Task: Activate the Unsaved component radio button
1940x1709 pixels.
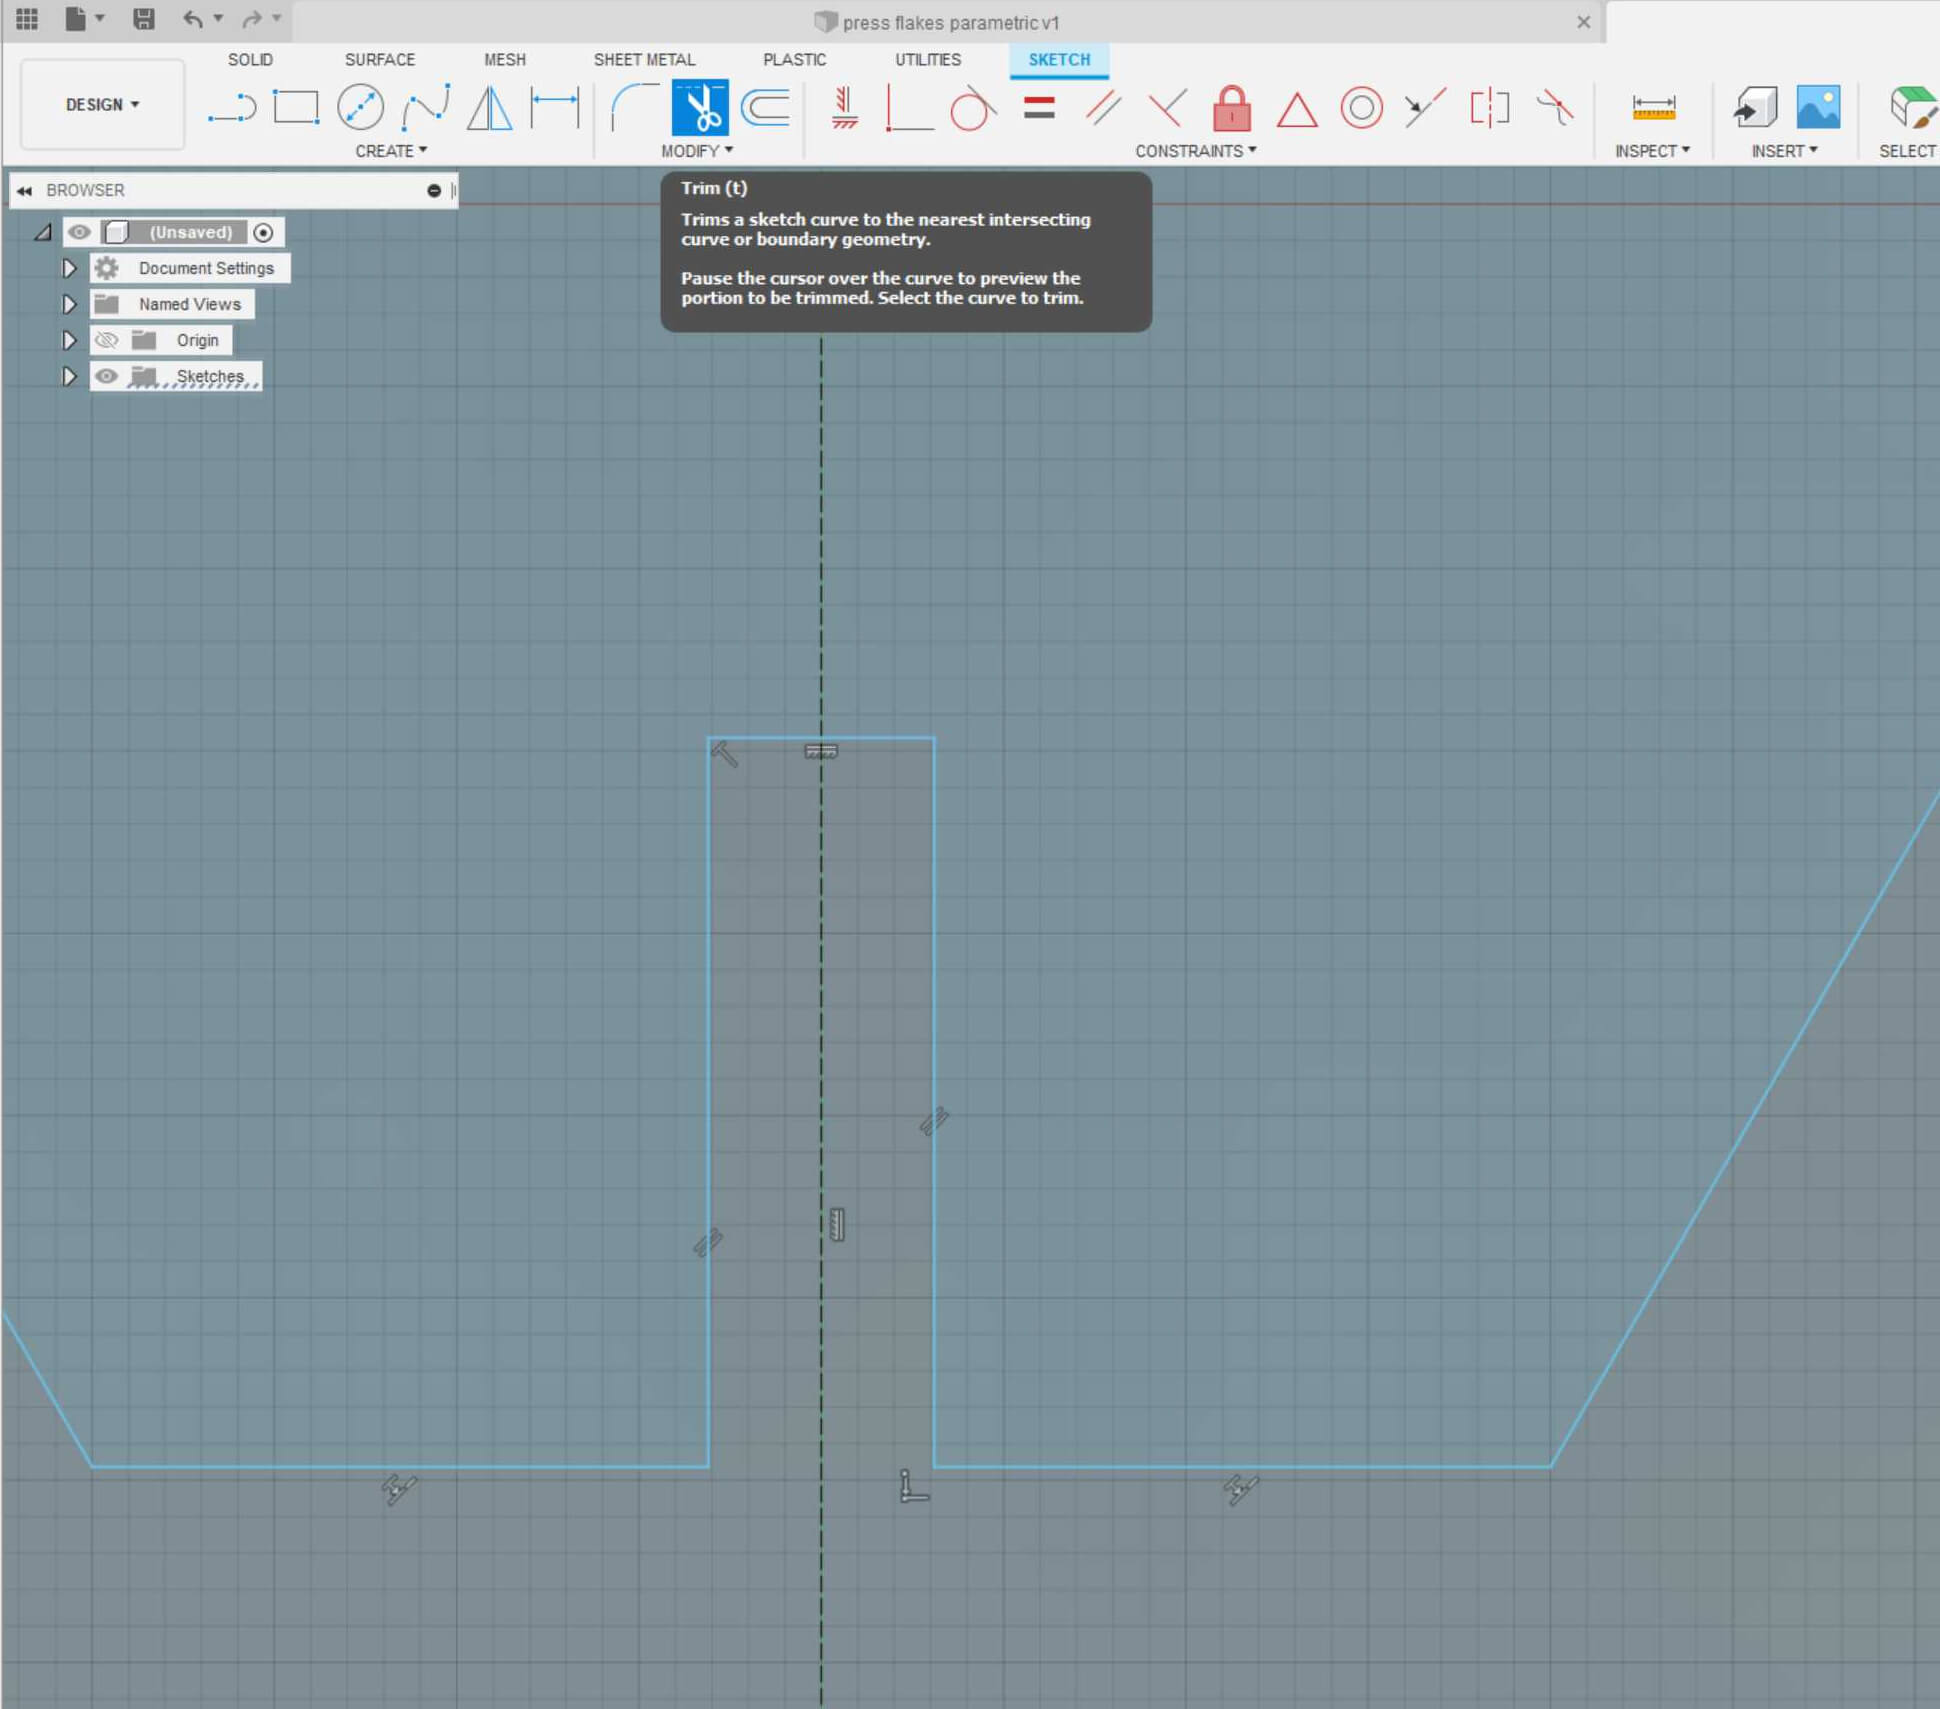Action: pos(263,232)
